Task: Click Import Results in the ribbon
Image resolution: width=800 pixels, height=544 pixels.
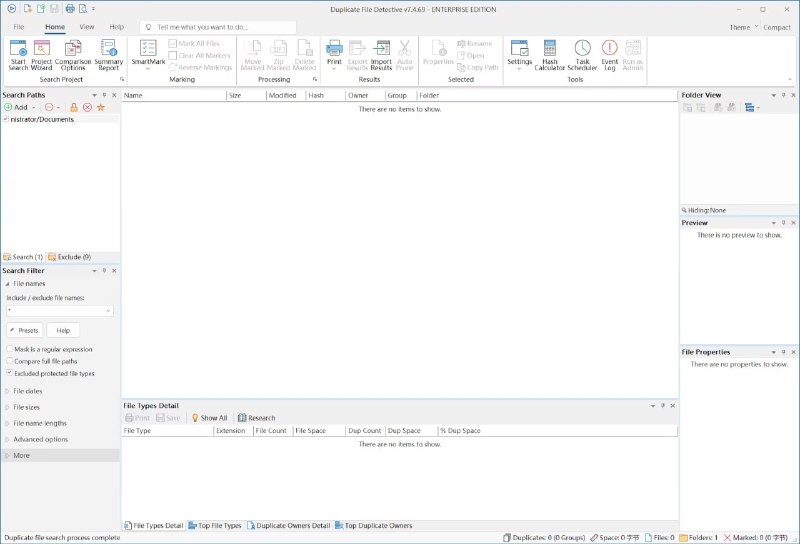Action: pos(381,55)
